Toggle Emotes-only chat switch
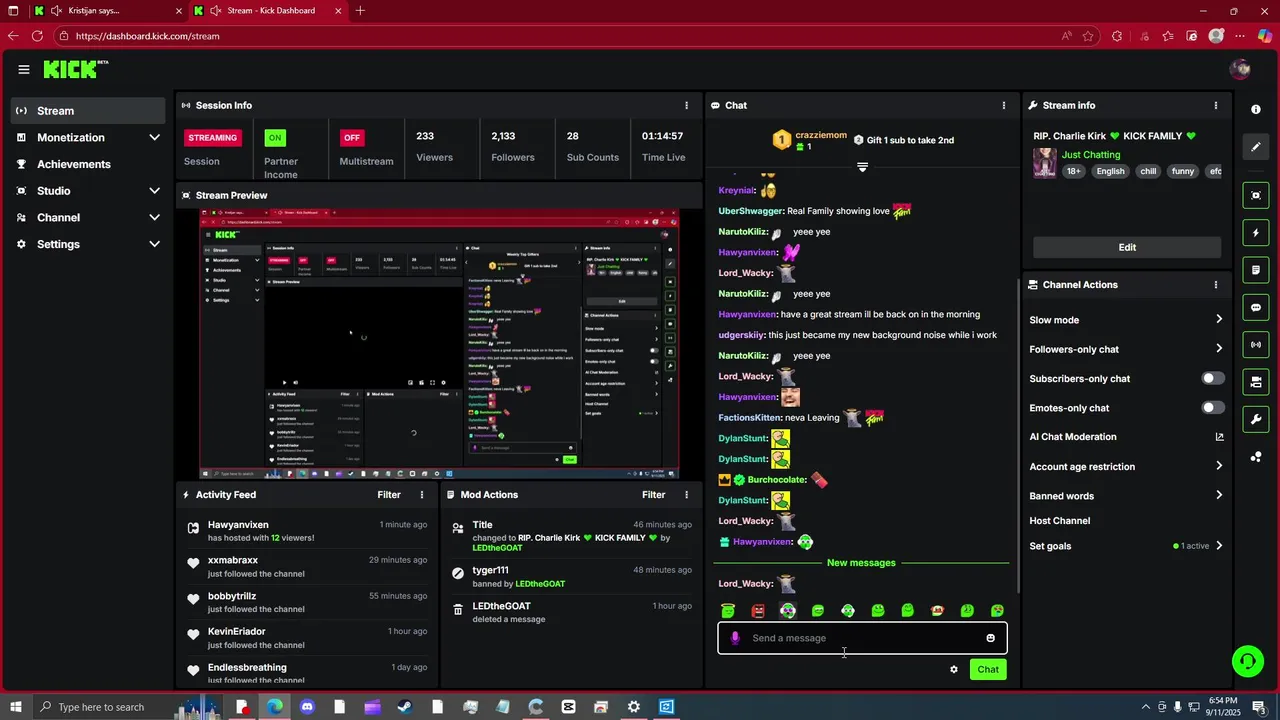The height and width of the screenshot is (720, 1280). coord(1212,408)
